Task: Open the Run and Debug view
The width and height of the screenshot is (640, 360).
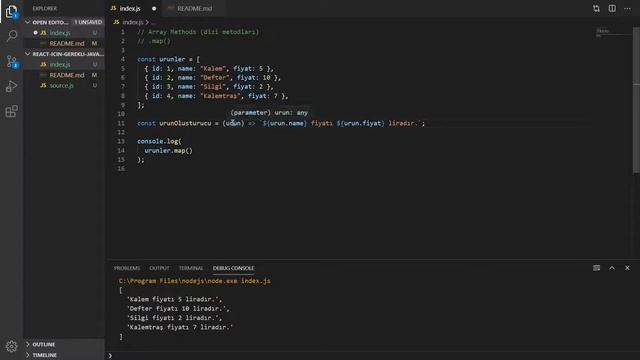Action: [x=11, y=86]
